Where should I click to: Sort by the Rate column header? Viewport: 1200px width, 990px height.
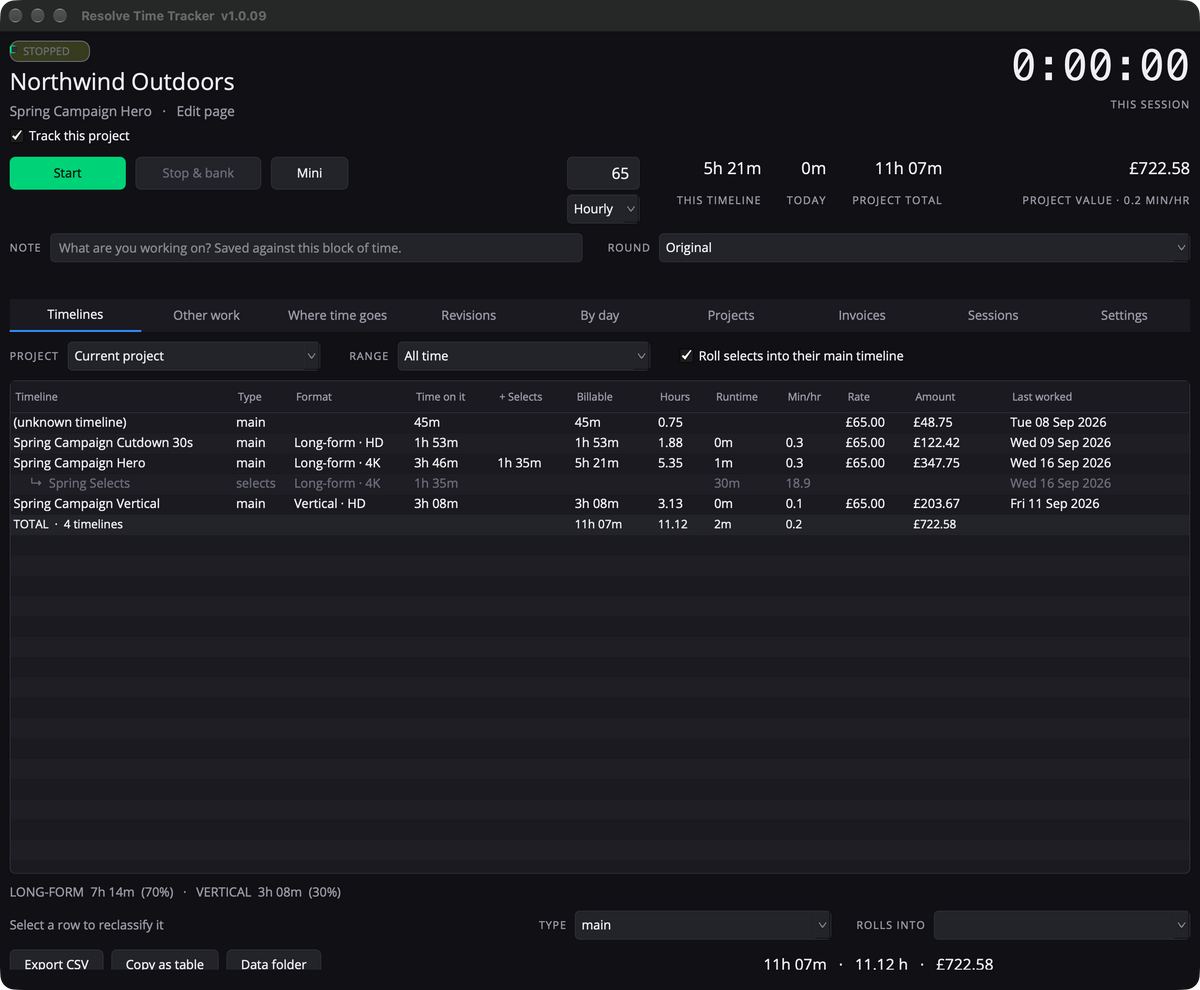[876, 397]
